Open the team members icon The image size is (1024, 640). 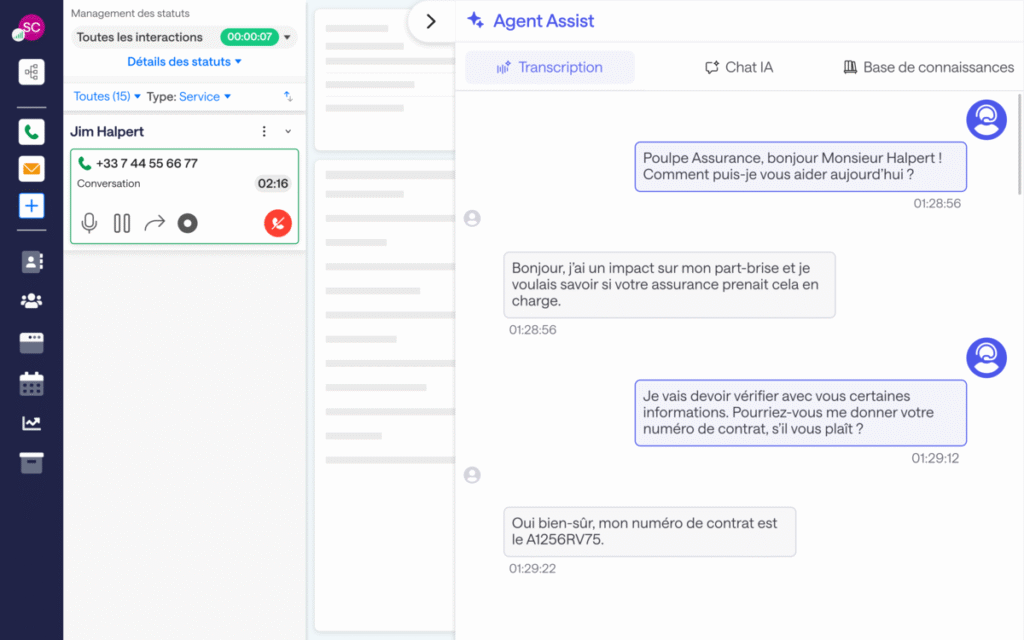click(32, 300)
